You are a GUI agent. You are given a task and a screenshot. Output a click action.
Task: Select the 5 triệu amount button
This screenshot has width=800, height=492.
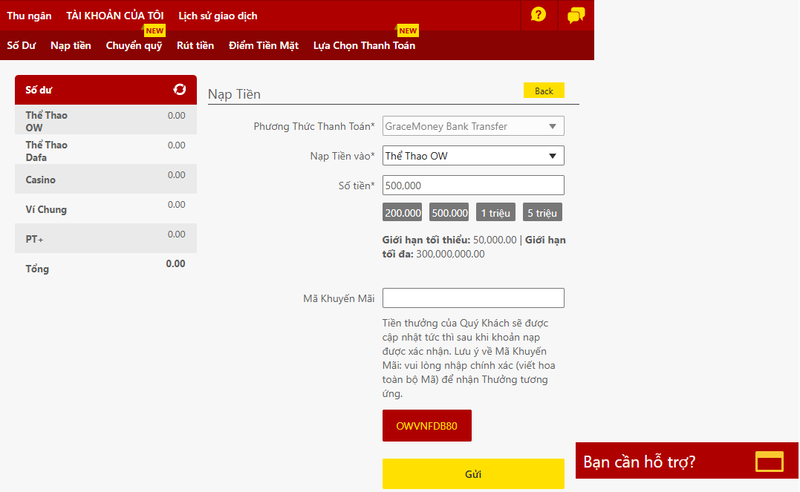pos(542,212)
